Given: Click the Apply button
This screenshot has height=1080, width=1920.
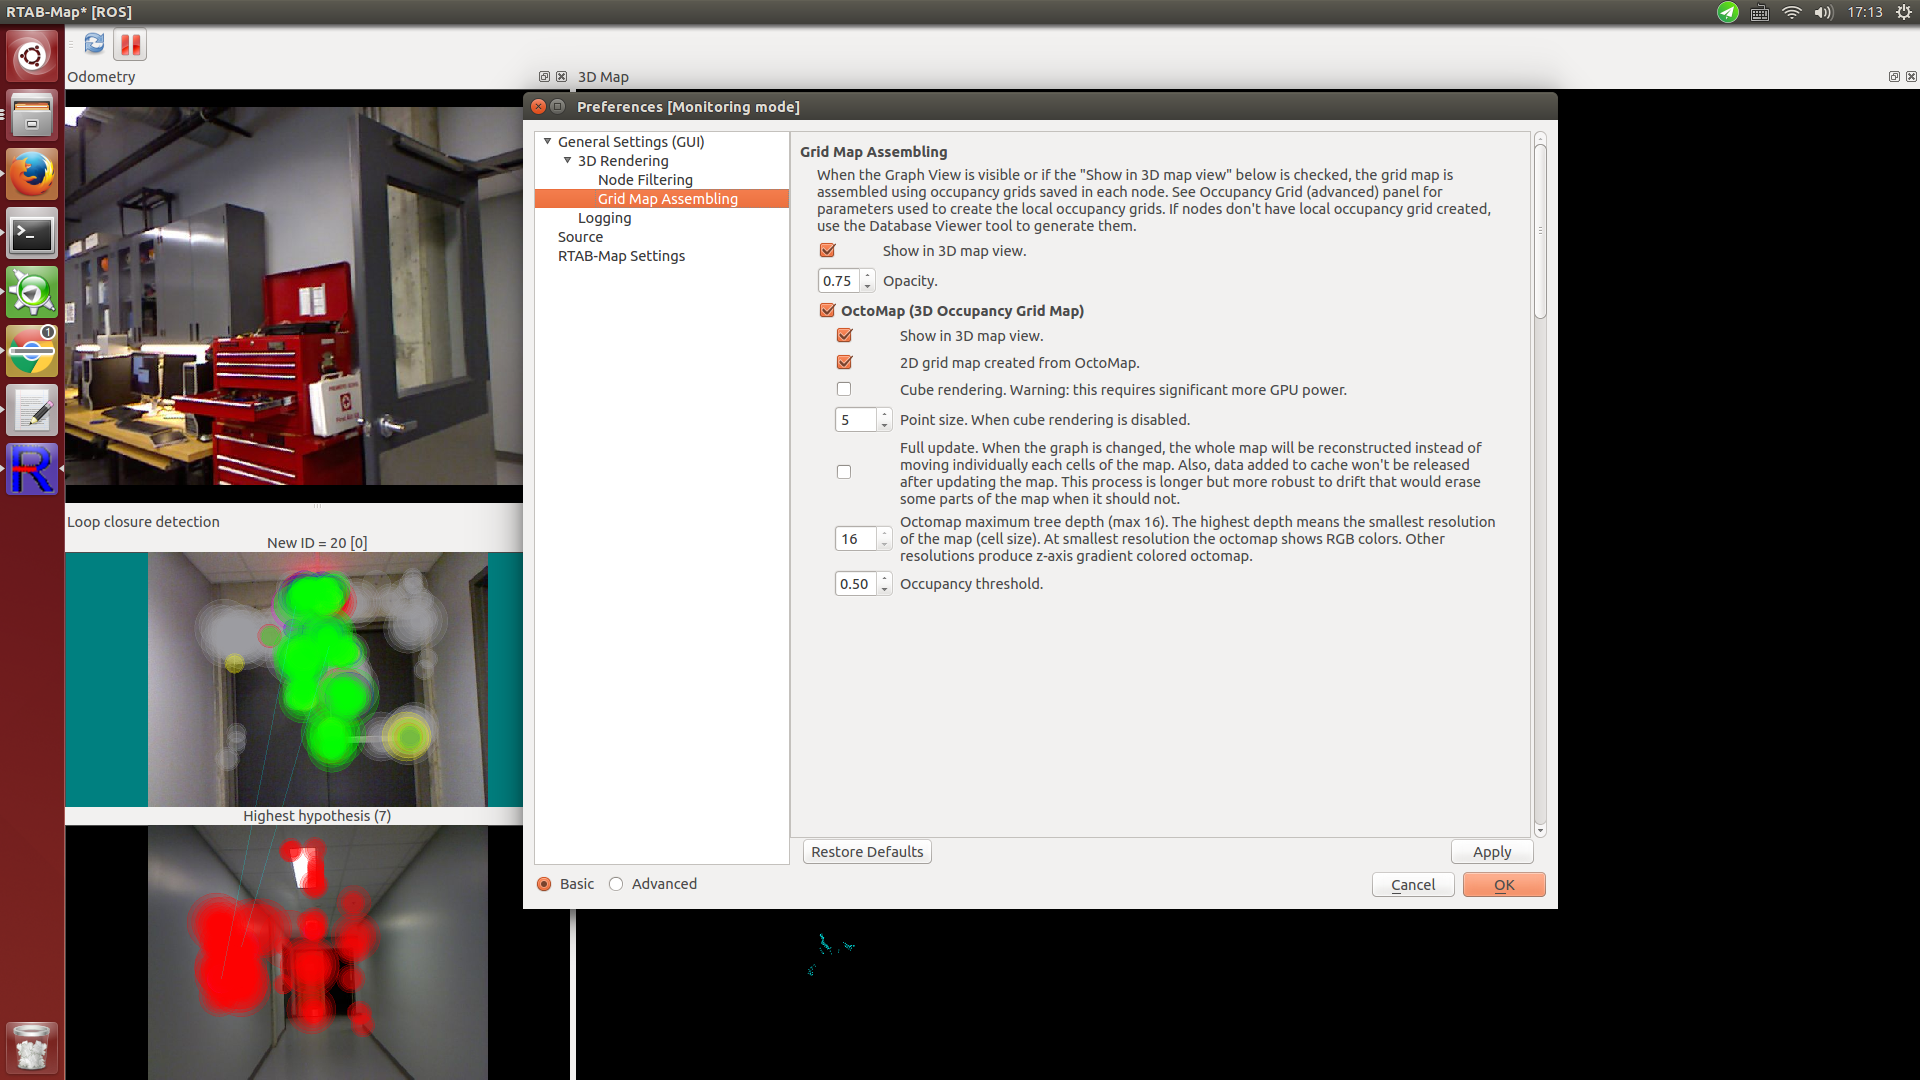Looking at the screenshot, I should point(1491,852).
